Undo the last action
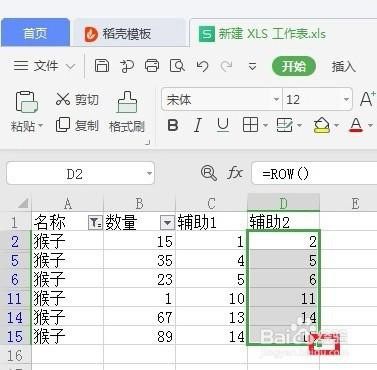Screen dimensions: 377x370 click(202, 66)
